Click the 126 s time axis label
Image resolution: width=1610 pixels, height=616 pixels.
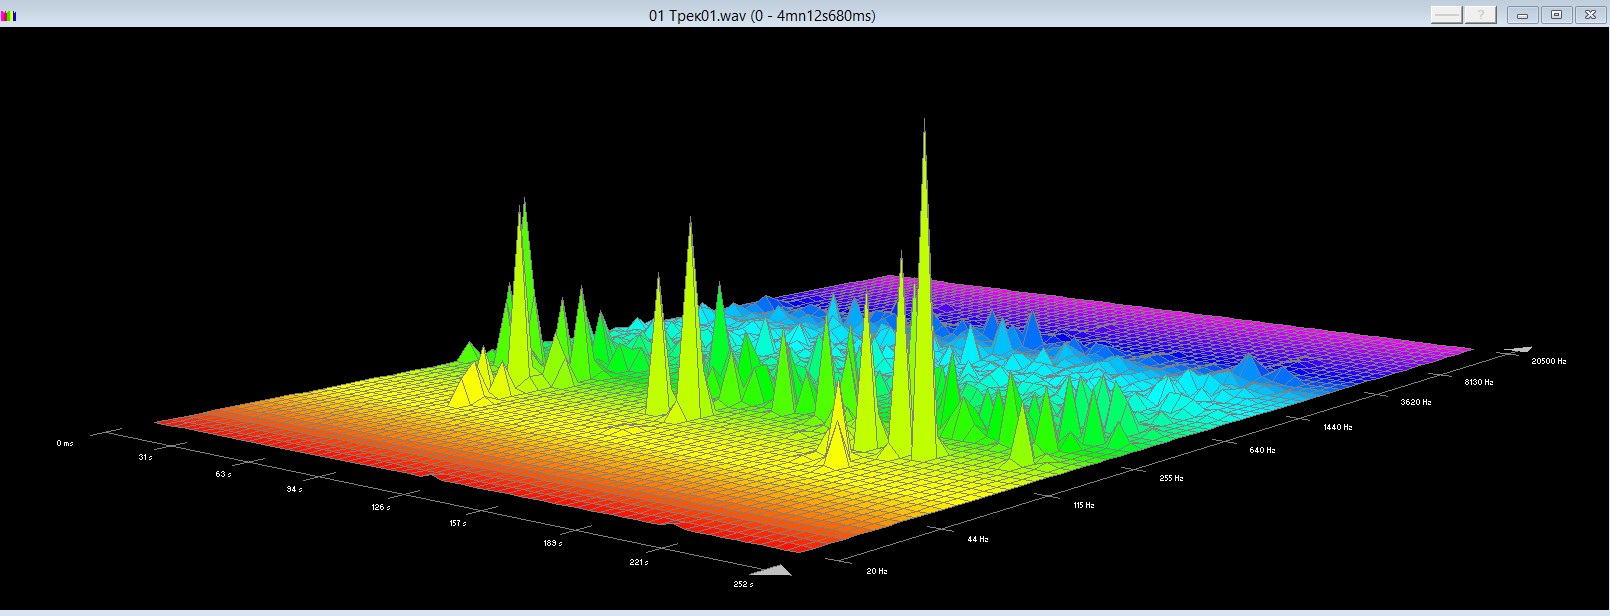coord(380,507)
